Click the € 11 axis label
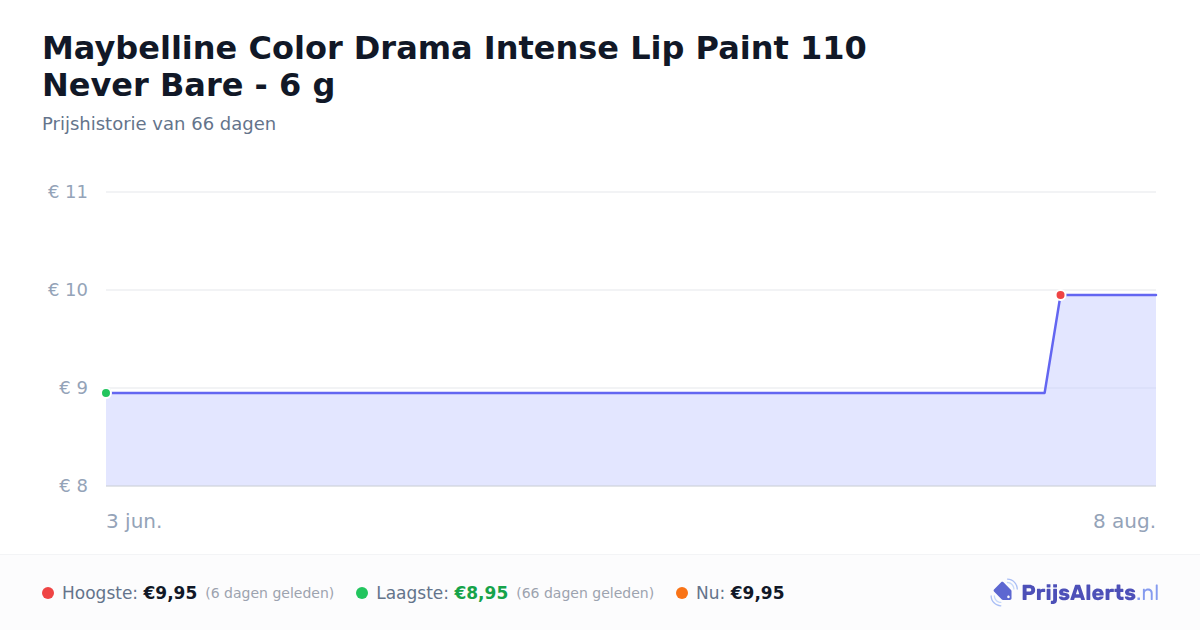1200x630 pixels. tap(68, 192)
